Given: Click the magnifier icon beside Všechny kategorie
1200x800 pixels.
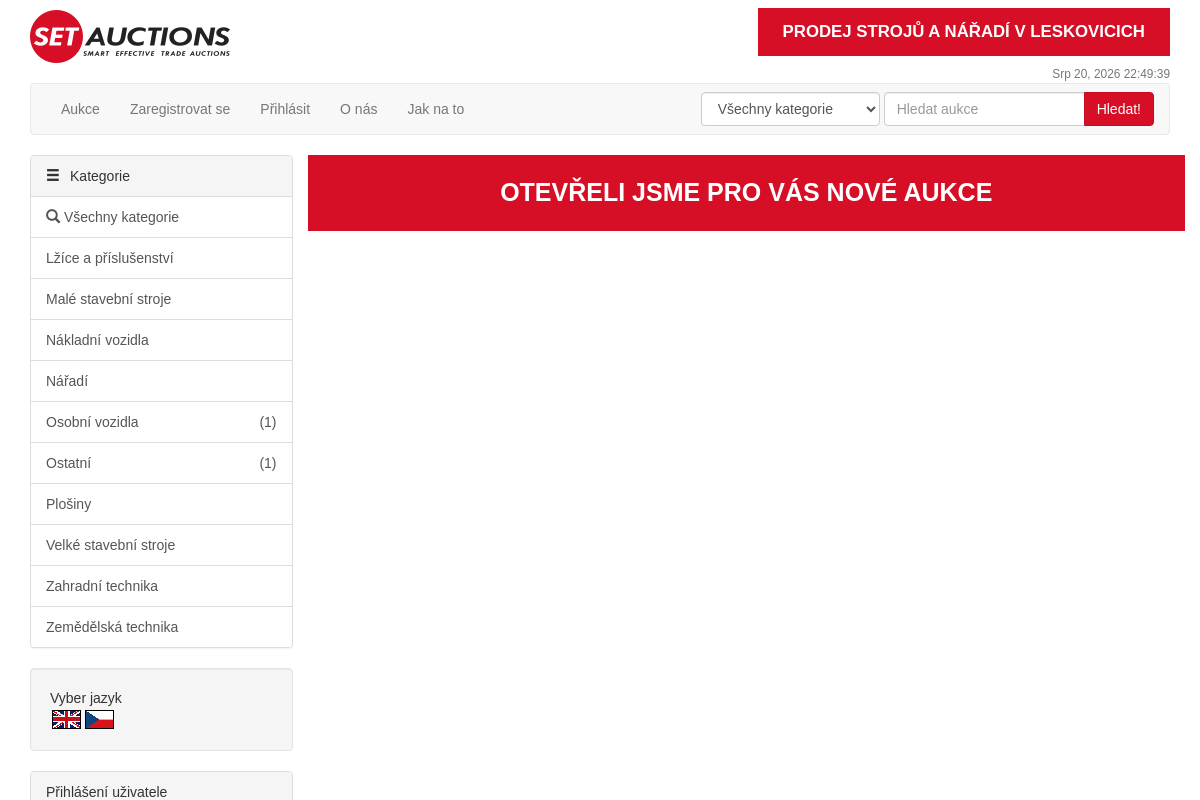Looking at the screenshot, I should click(x=53, y=216).
